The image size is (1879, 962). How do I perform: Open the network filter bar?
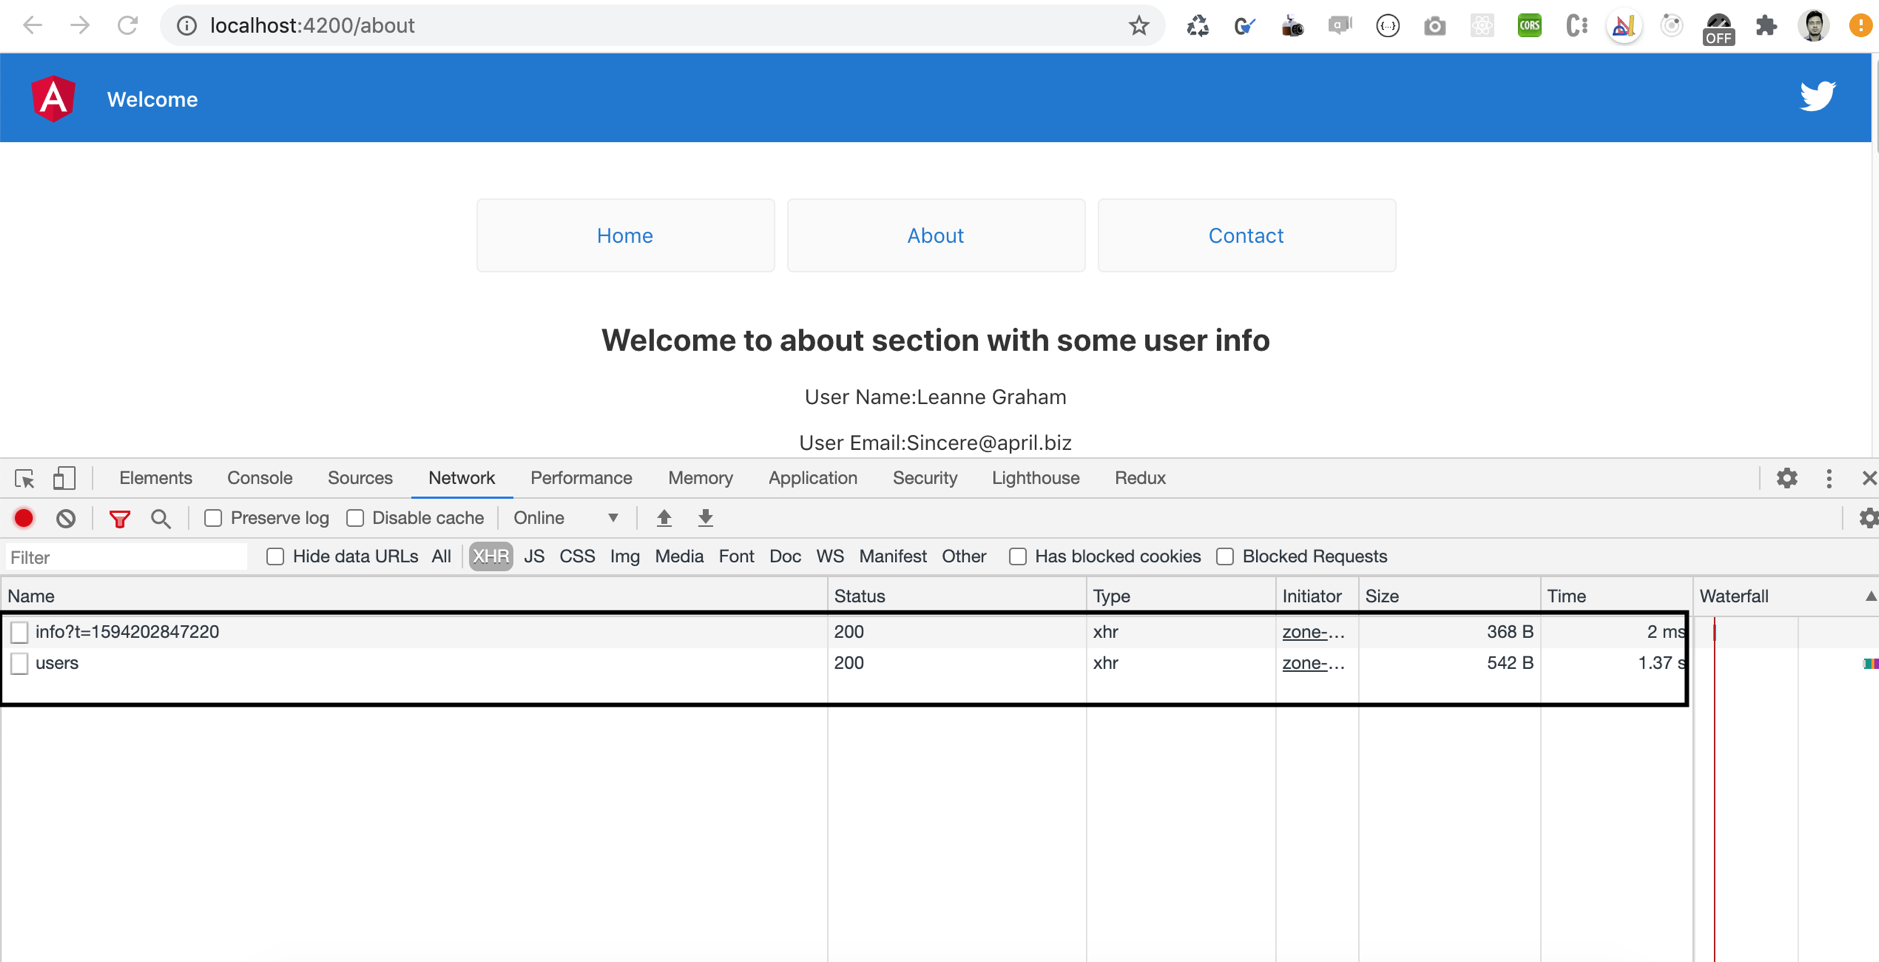pyautogui.click(x=120, y=519)
